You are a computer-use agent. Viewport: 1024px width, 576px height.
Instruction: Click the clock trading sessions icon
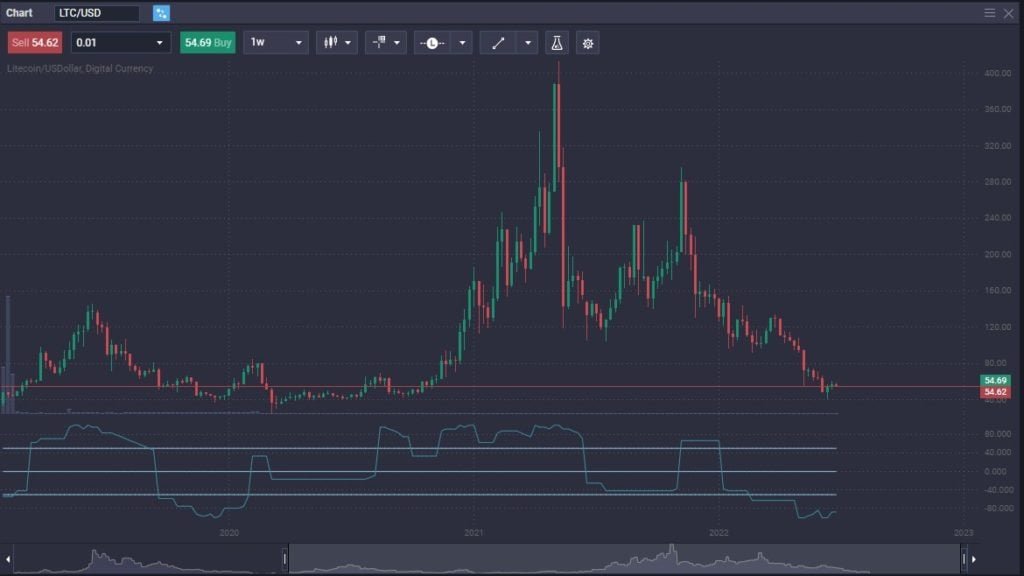pyautogui.click(x=432, y=42)
